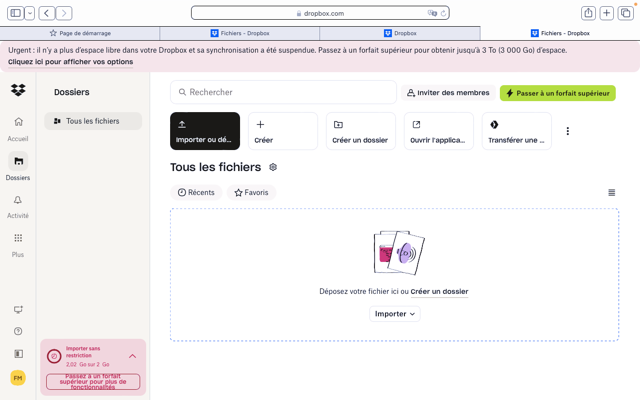Click the FM account avatar
The width and height of the screenshot is (640, 400).
[18, 378]
